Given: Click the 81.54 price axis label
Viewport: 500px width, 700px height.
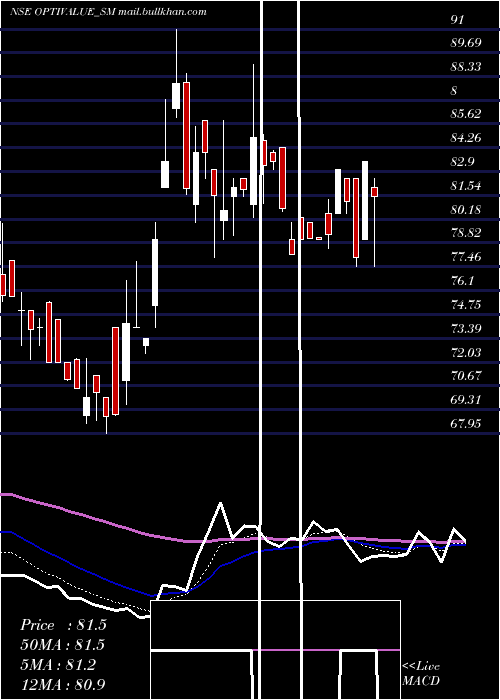Looking at the screenshot, I should pyautogui.click(x=466, y=186).
